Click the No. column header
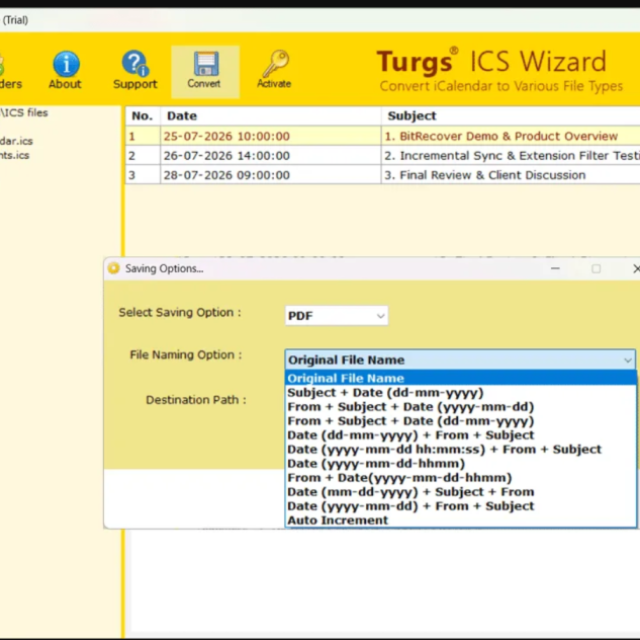Screen dimensions: 640x640 (142, 116)
